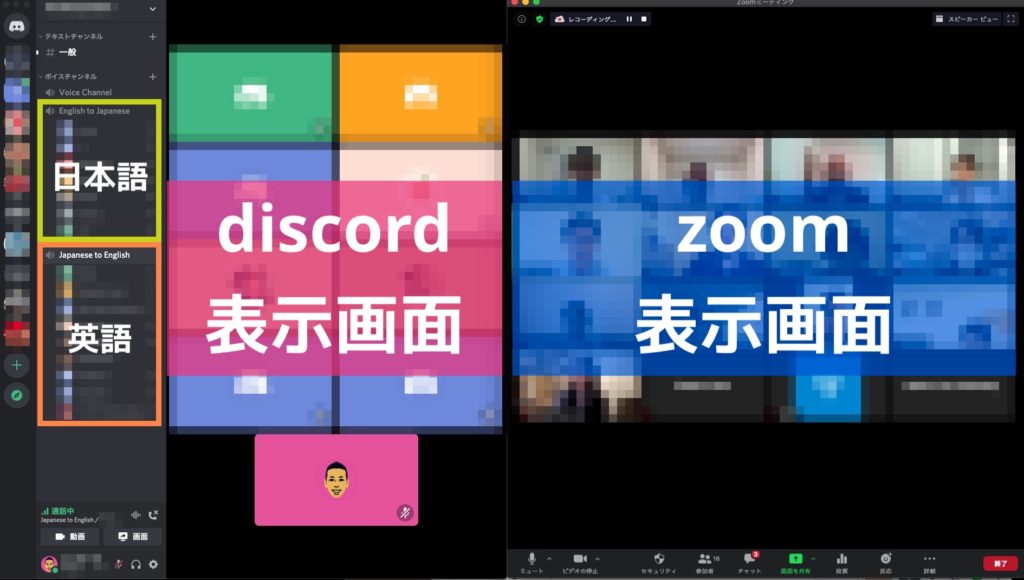Share screen in Discord with 画面
Image resolution: width=1024 pixels, height=580 pixels.
point(133,536)
